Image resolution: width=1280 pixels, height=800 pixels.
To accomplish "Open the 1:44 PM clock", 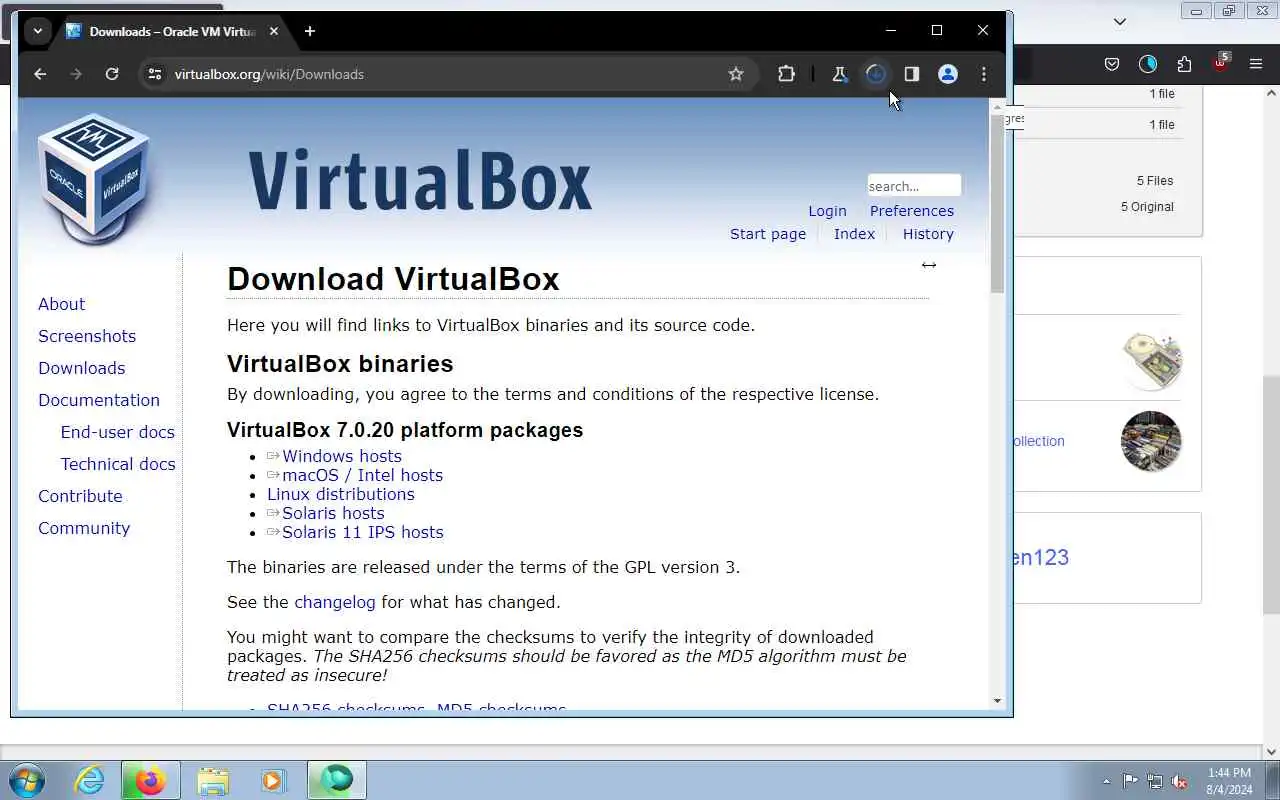I will pyautogui.click(x=1229, y=781).
